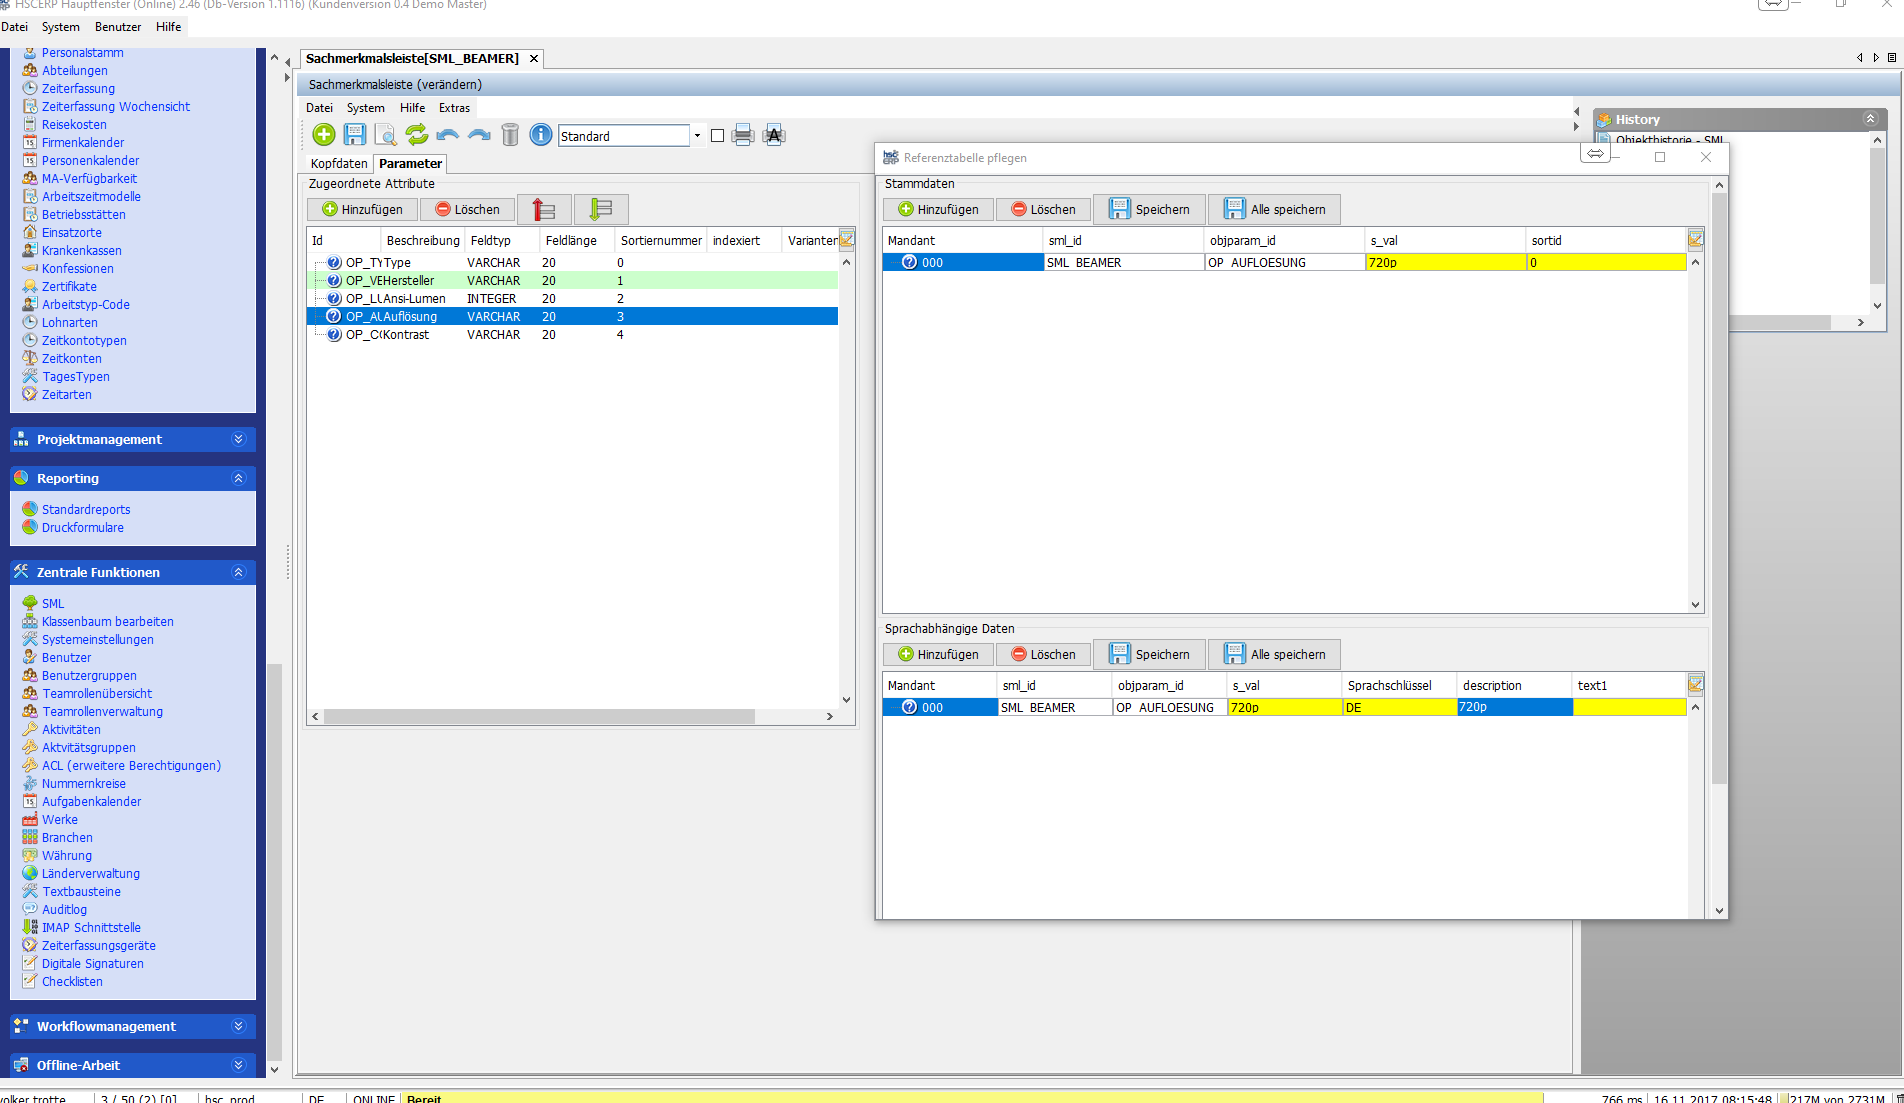This screenshot has height=1103, width=1904.
Task: Move attribute up with red arrow icon
Action: click(543, 209)
